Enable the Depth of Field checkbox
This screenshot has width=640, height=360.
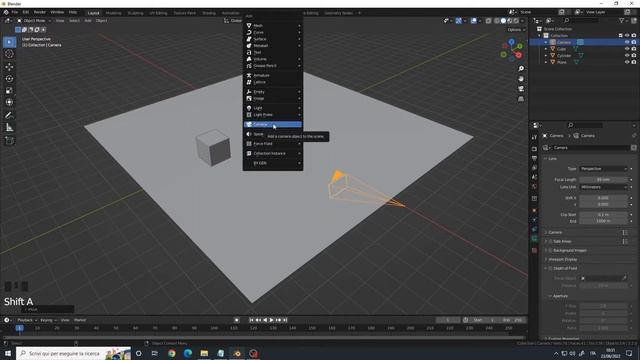click(x=550, y=268)
